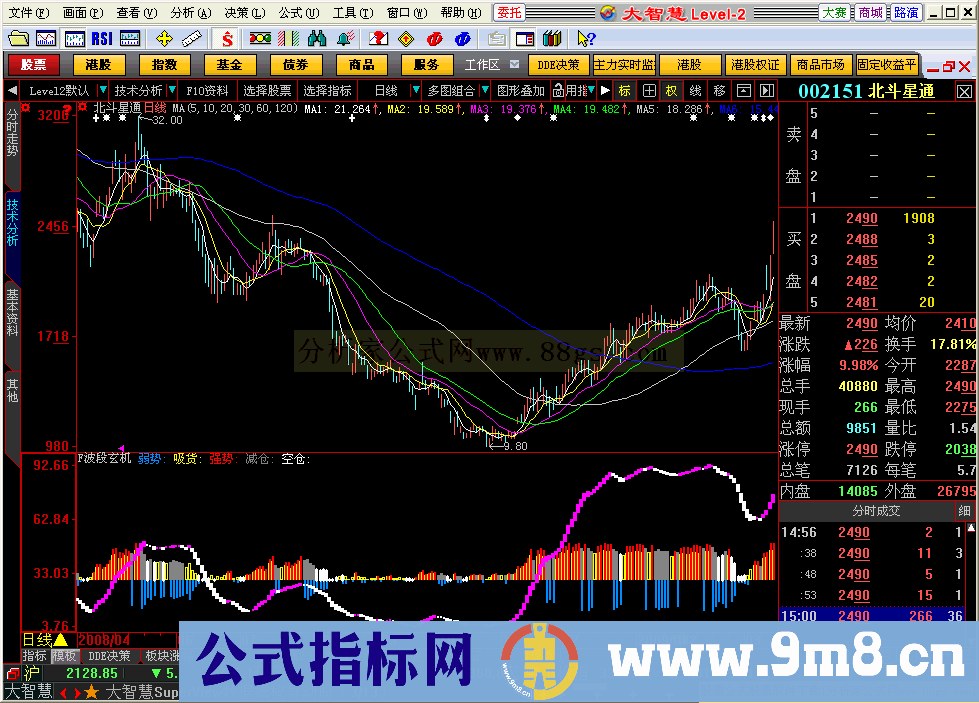Screen dimensions: 979x703
Task: Open the 公式(U) menu
Action: tap(299, 12)
